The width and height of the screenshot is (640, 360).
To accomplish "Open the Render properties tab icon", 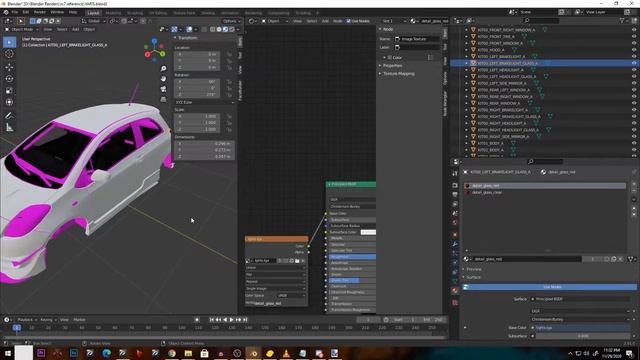I will (x=455, y=185).
